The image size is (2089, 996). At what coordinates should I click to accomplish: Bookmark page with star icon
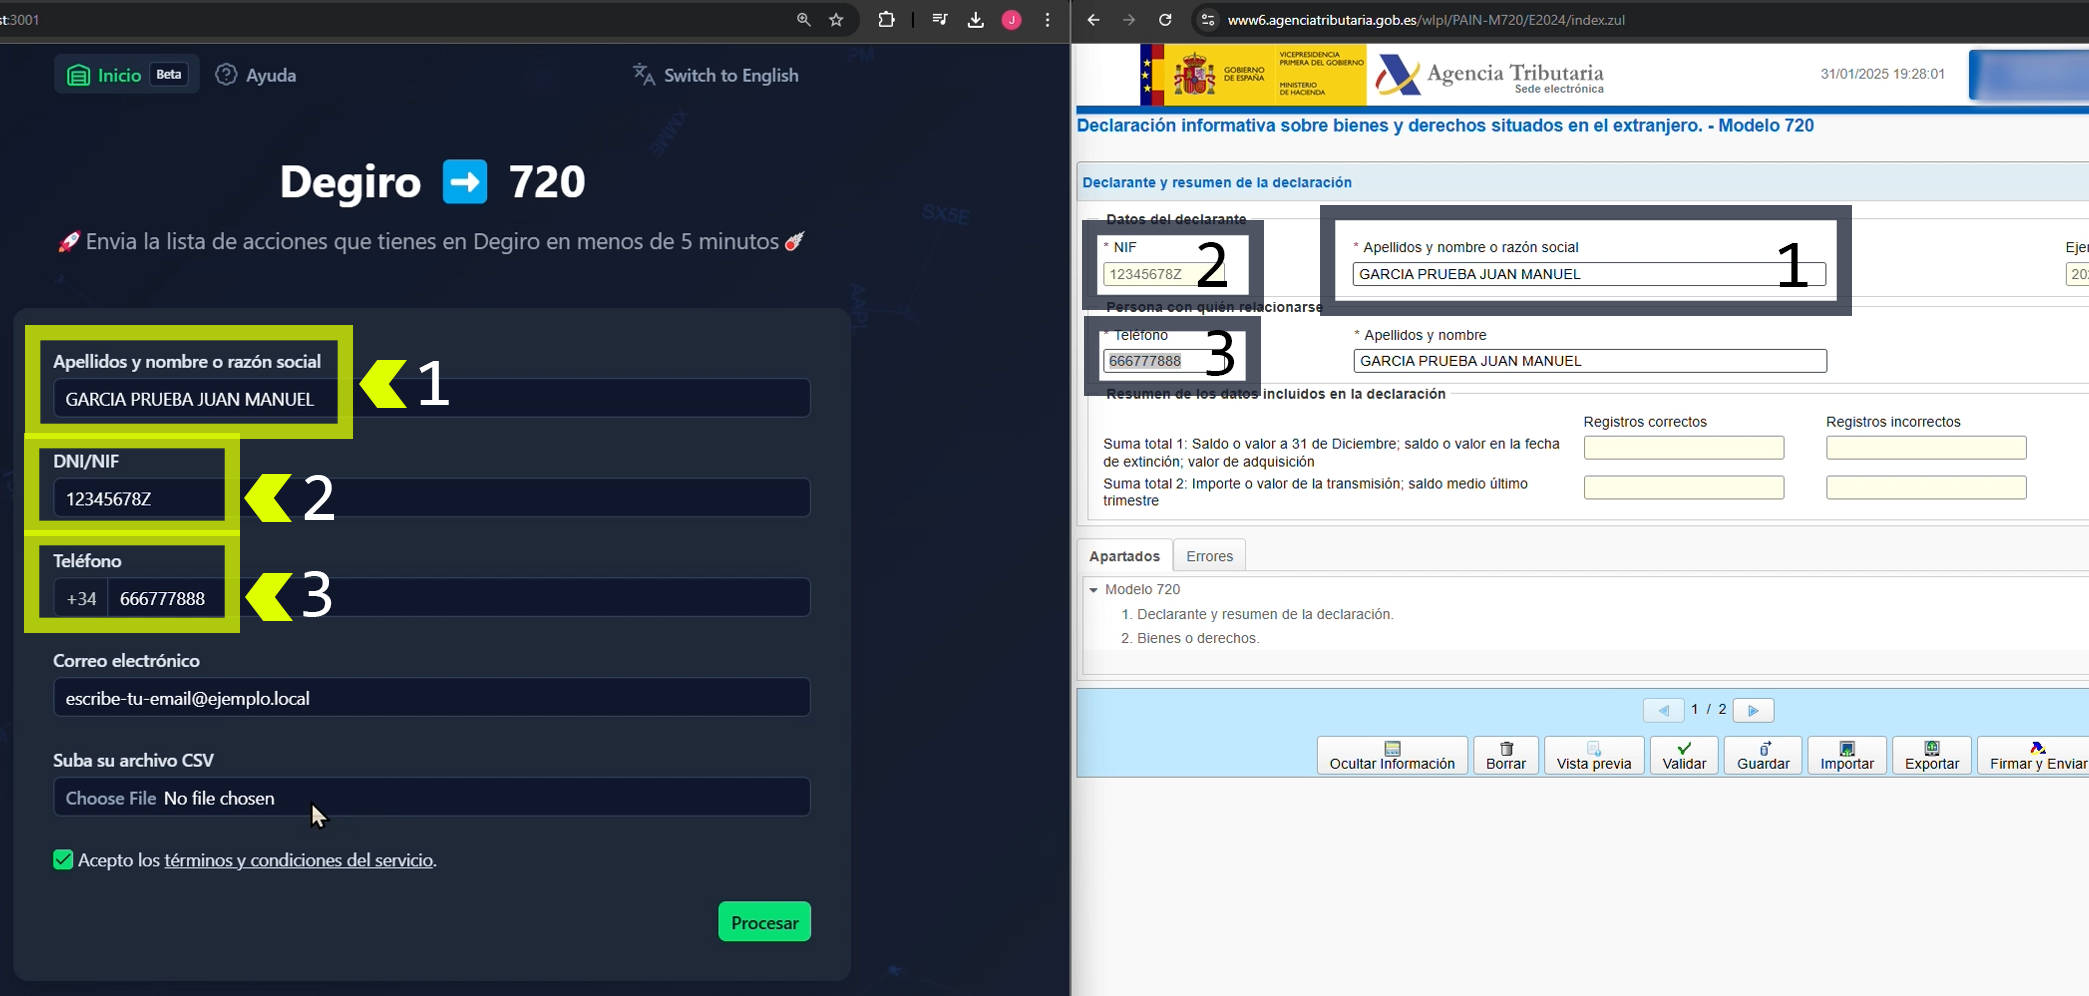click(x=836, y=20)
